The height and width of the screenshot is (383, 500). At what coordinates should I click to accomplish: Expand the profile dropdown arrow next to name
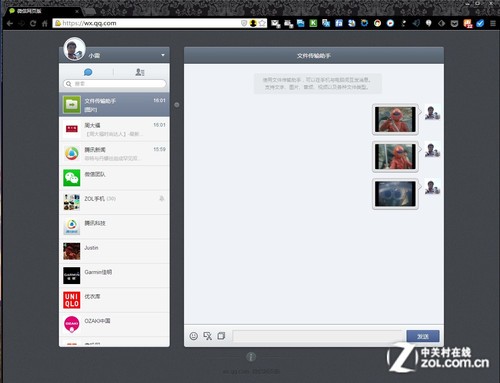pyautogui.click(x=163, y=55)
